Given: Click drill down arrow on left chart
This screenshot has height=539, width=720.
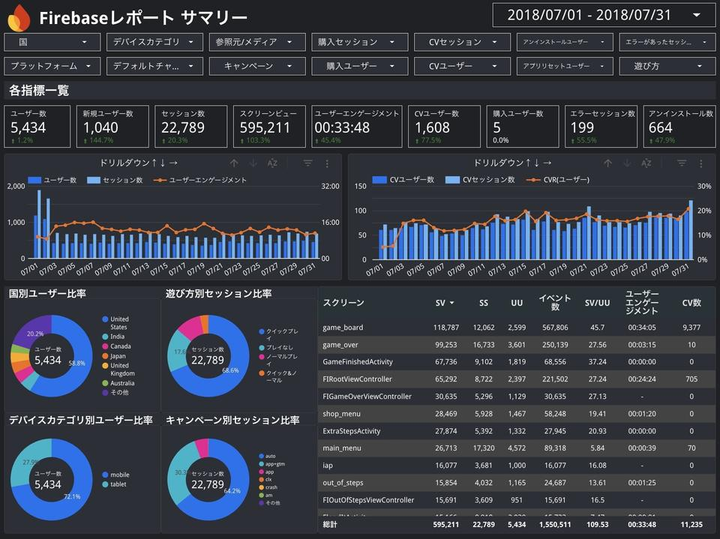Looking at the screenshot, I should 253,163.
